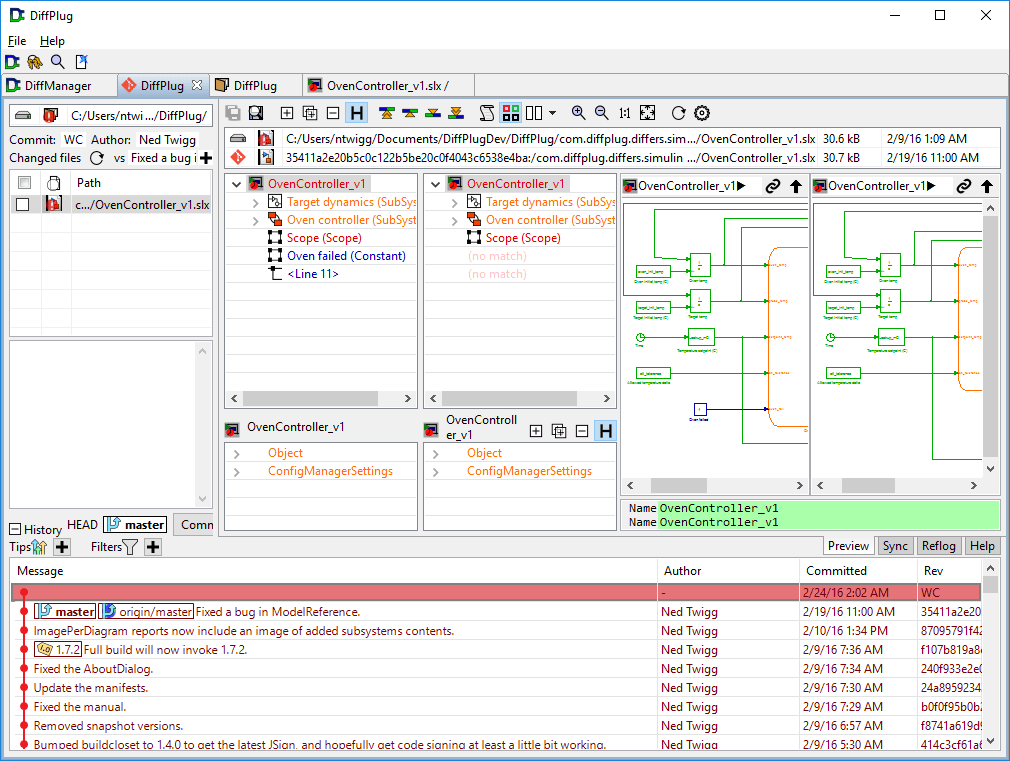
Task: Expand ConfigManagerSettings in left properties panel
Action: [x=237, y=472]
